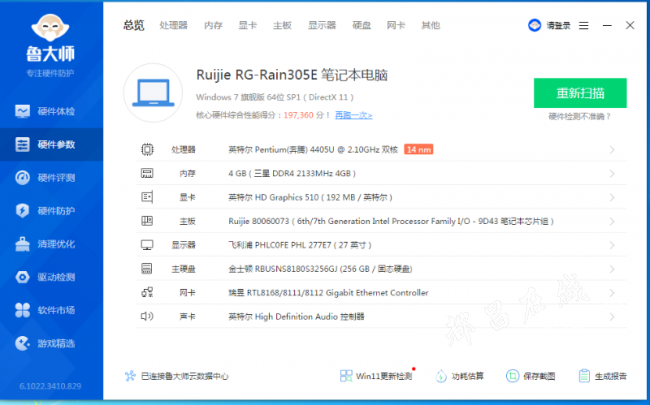
Task: Click the 鲁大师 logo avatar
Action: pyautogui.click(x=50, y=27)
